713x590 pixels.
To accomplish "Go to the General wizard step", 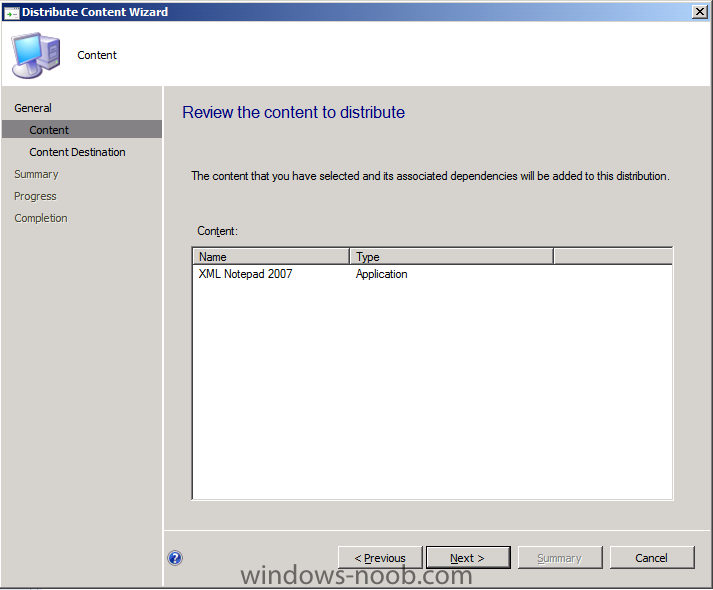I will tap(33, 108).
